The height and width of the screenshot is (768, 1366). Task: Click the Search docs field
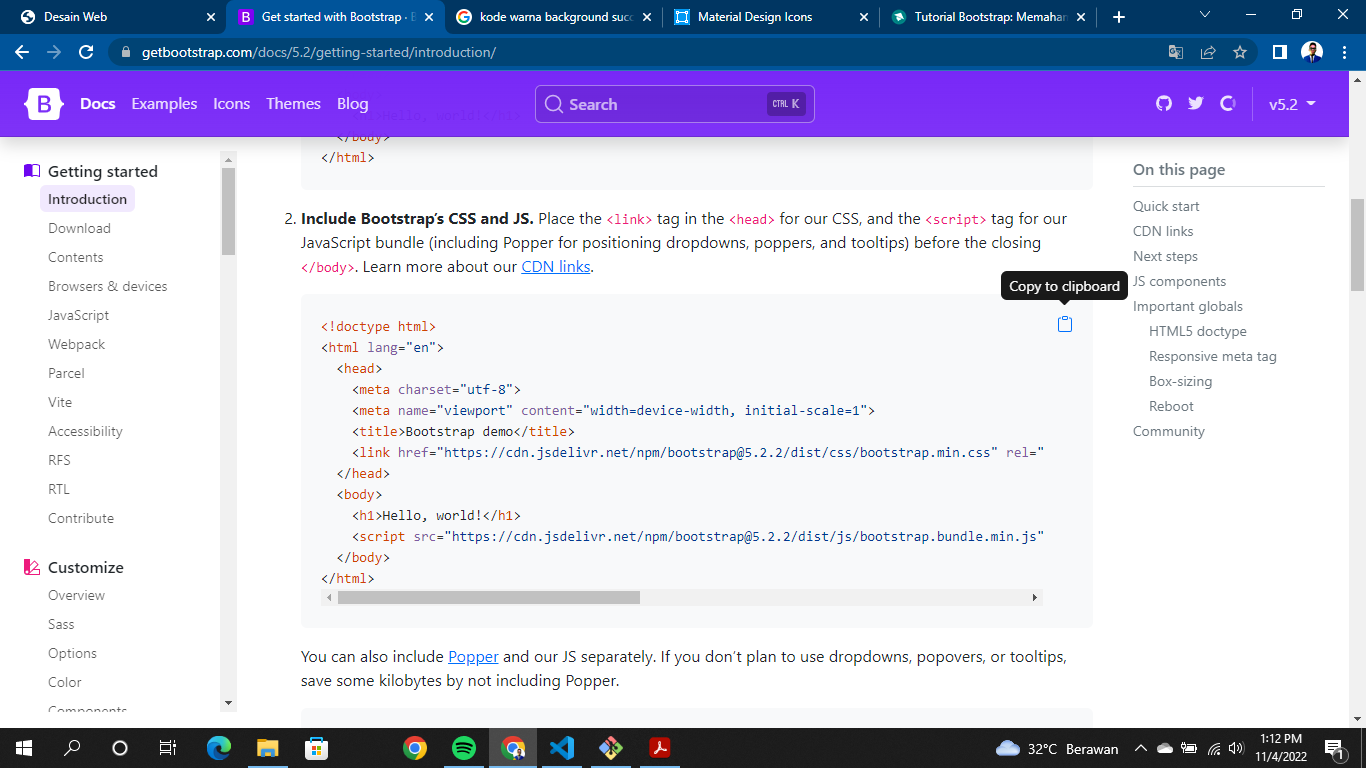point(675,104)
